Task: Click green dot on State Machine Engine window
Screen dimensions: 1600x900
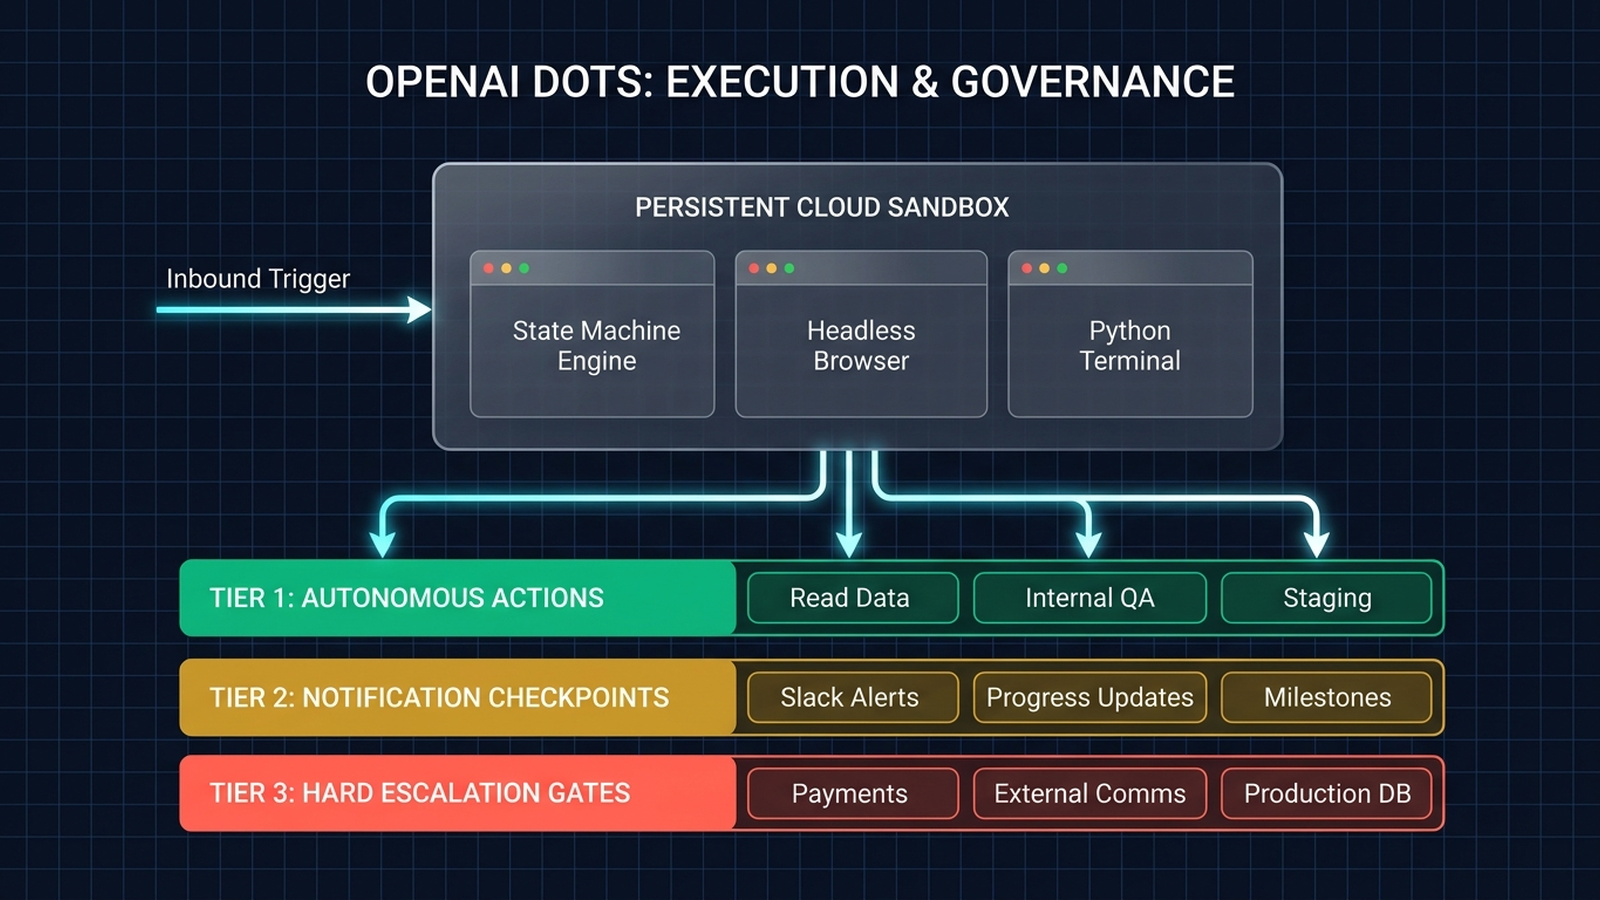Action: pyautogui.click(x=524, y=268)
